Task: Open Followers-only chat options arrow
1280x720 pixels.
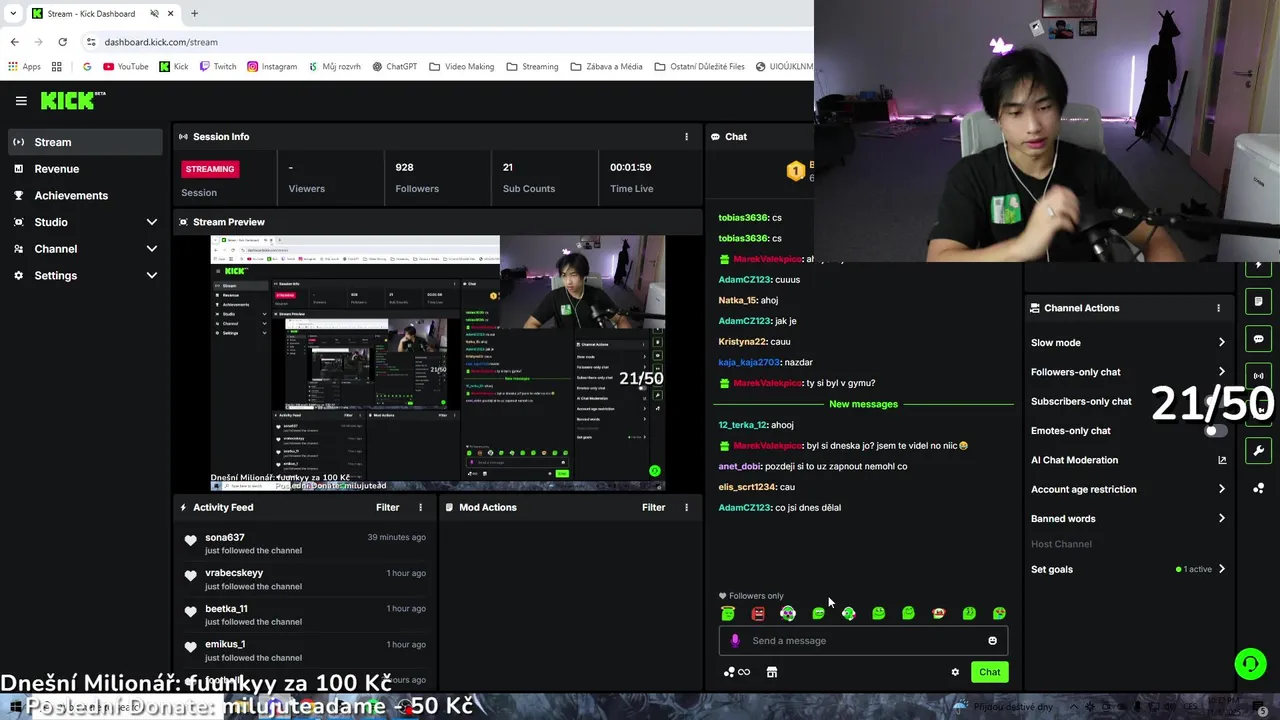Action: 1221,372
